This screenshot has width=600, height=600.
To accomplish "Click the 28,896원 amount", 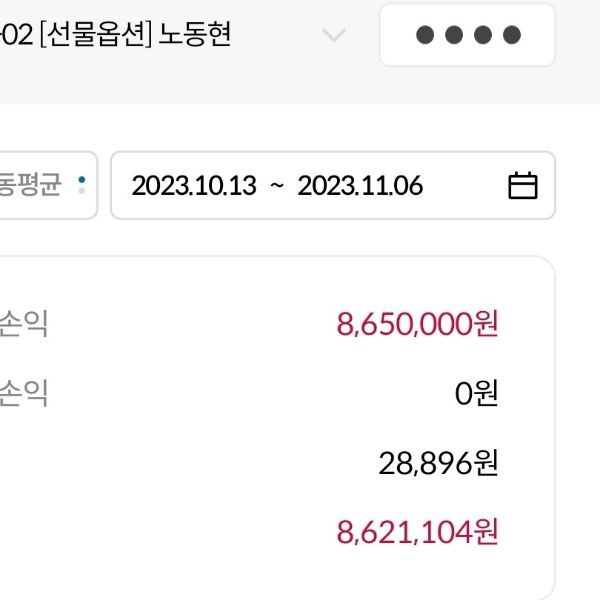I will pos(438,463).
